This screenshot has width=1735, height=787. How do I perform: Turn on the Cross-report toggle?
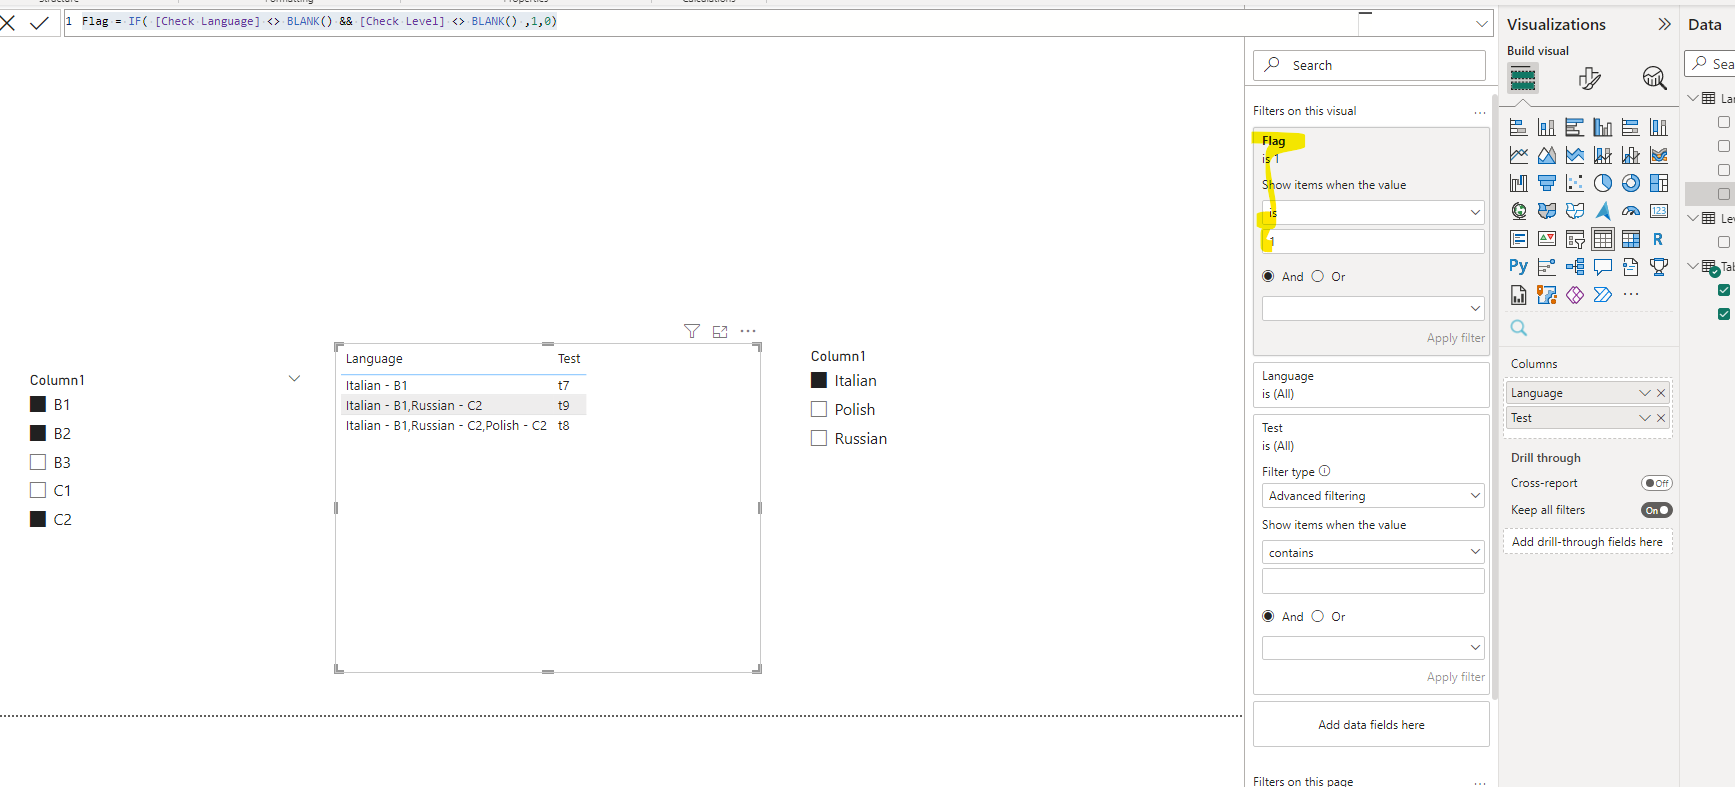tap(1657, 483)
